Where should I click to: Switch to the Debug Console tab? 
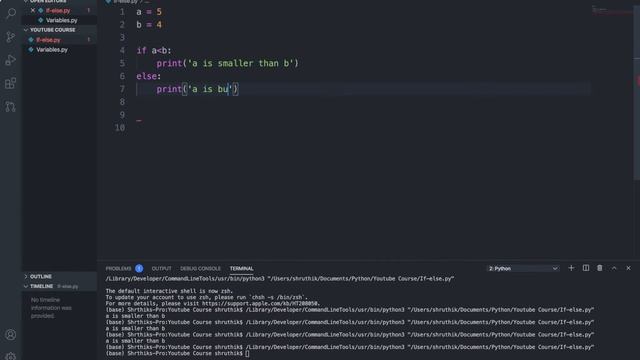click(x=200, y=268)
